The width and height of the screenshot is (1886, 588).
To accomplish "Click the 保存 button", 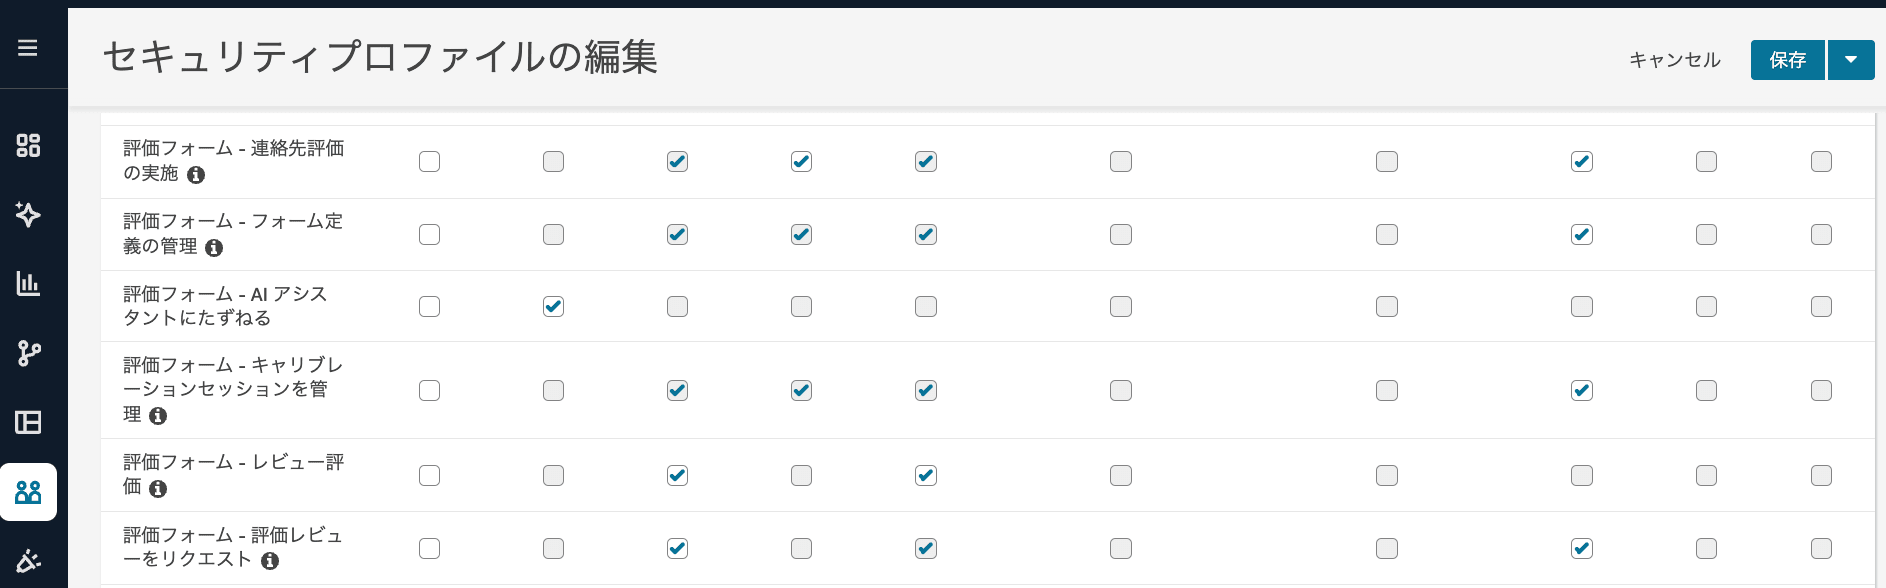I will (1787, 60).
